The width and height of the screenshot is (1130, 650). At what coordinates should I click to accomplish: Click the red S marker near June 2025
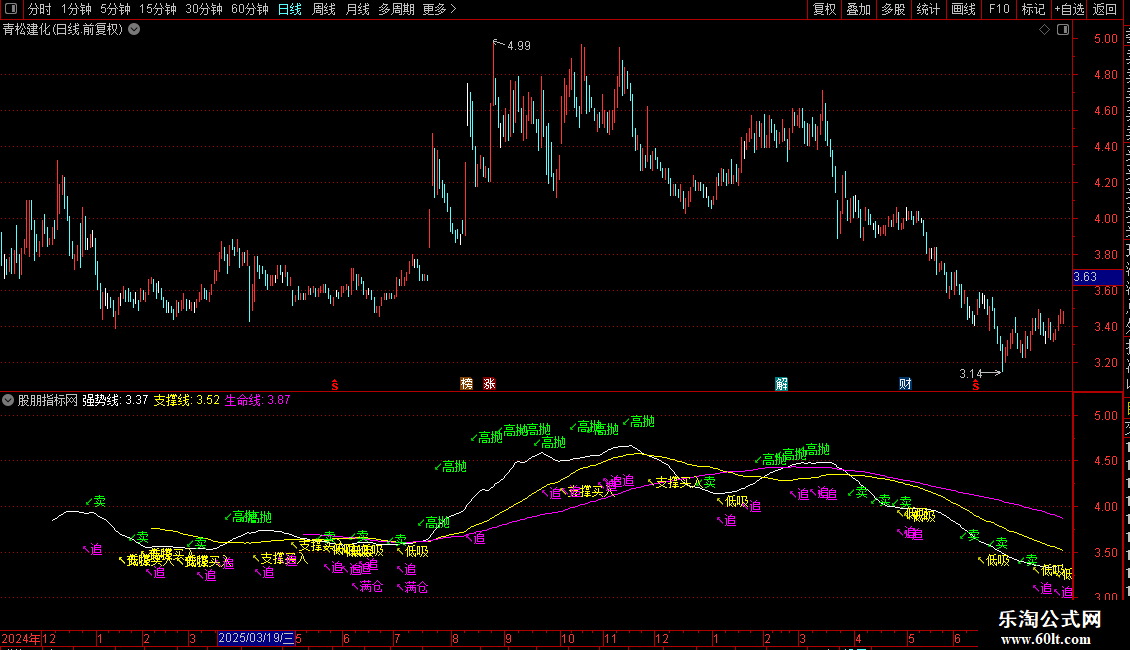pos(976,386)
